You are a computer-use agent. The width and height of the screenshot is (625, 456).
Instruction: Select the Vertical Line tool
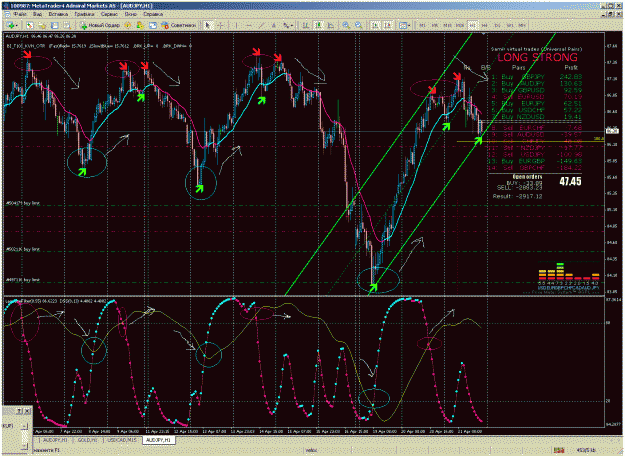pos(236,25)
